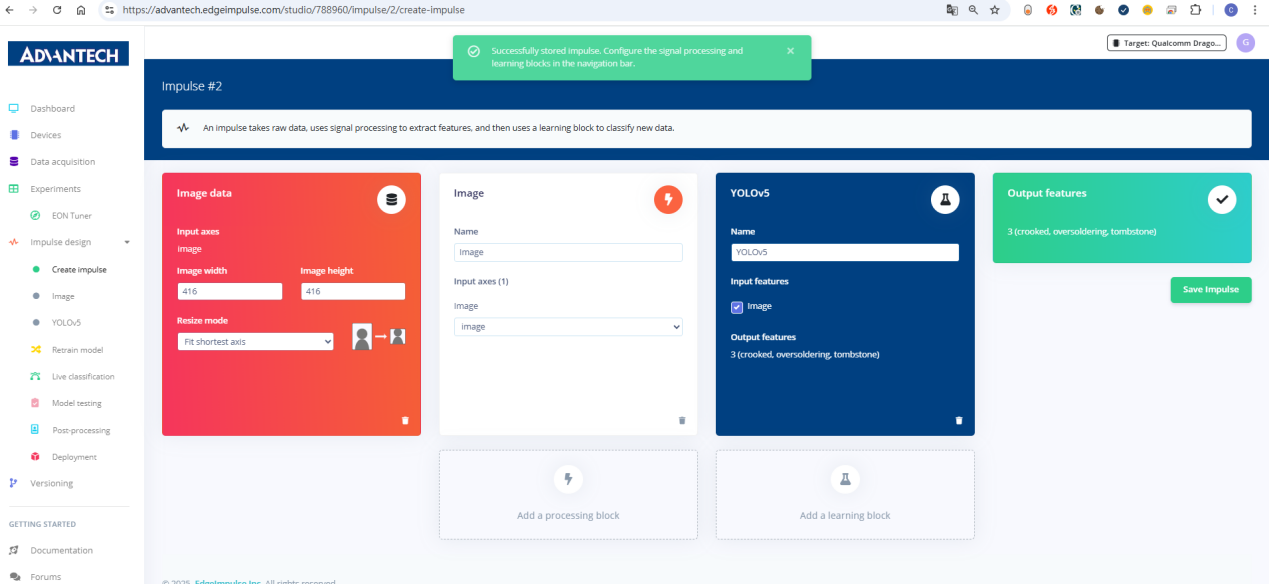Viewport: 1269px width, 584px height.
Task: Open Dashboard in sidebar
Action: tap(52, 108)
